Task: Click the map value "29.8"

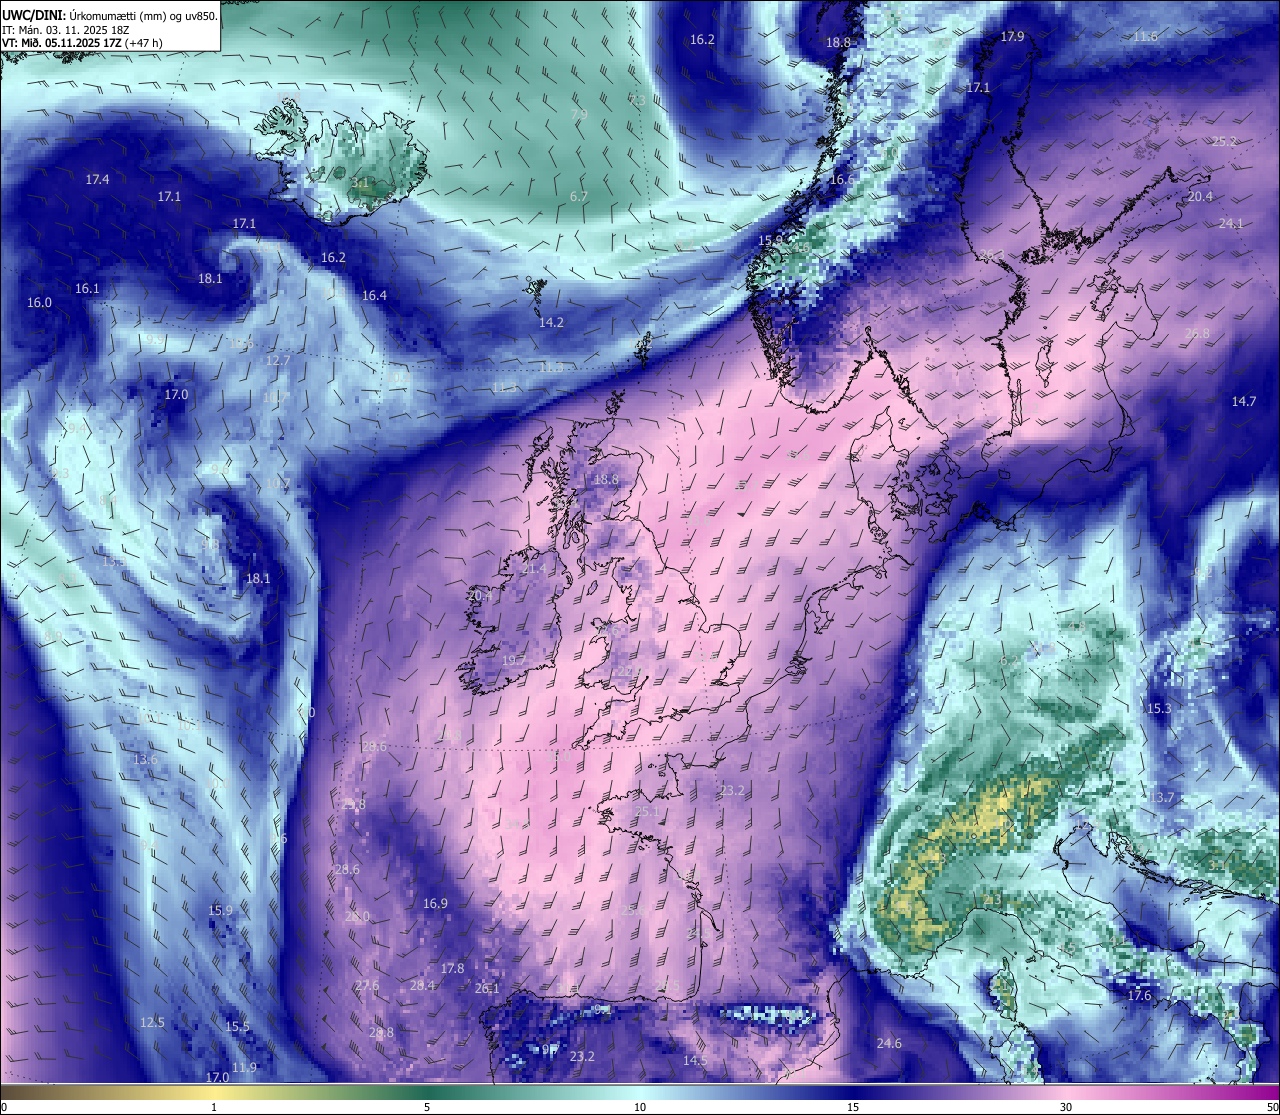Action: (x=353, y=805)
